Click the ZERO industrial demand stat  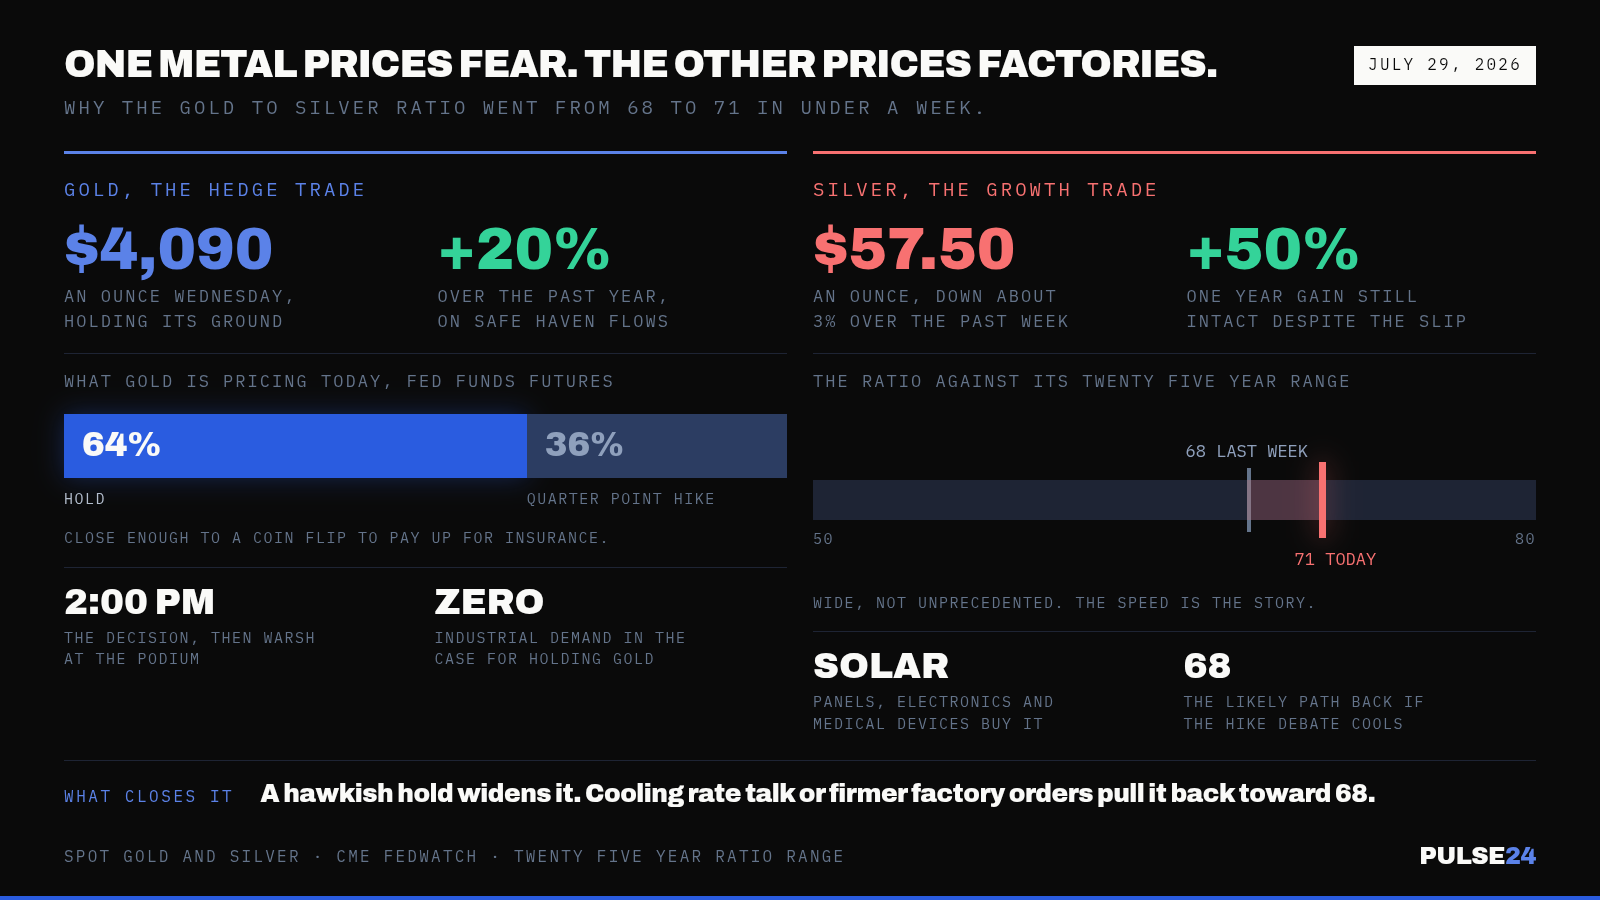[489, 602]
